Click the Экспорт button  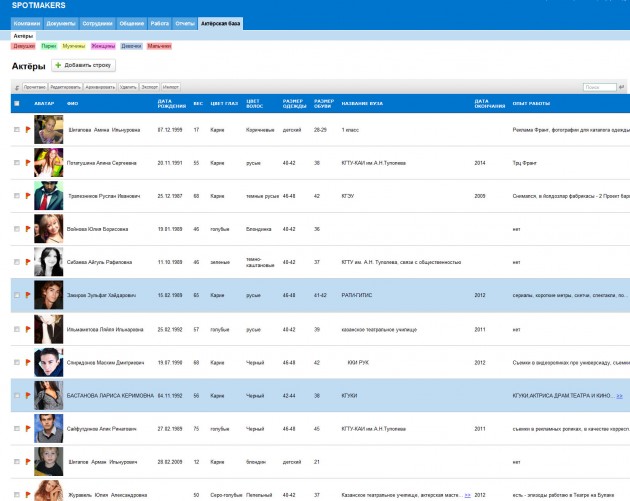click(150, 87)
